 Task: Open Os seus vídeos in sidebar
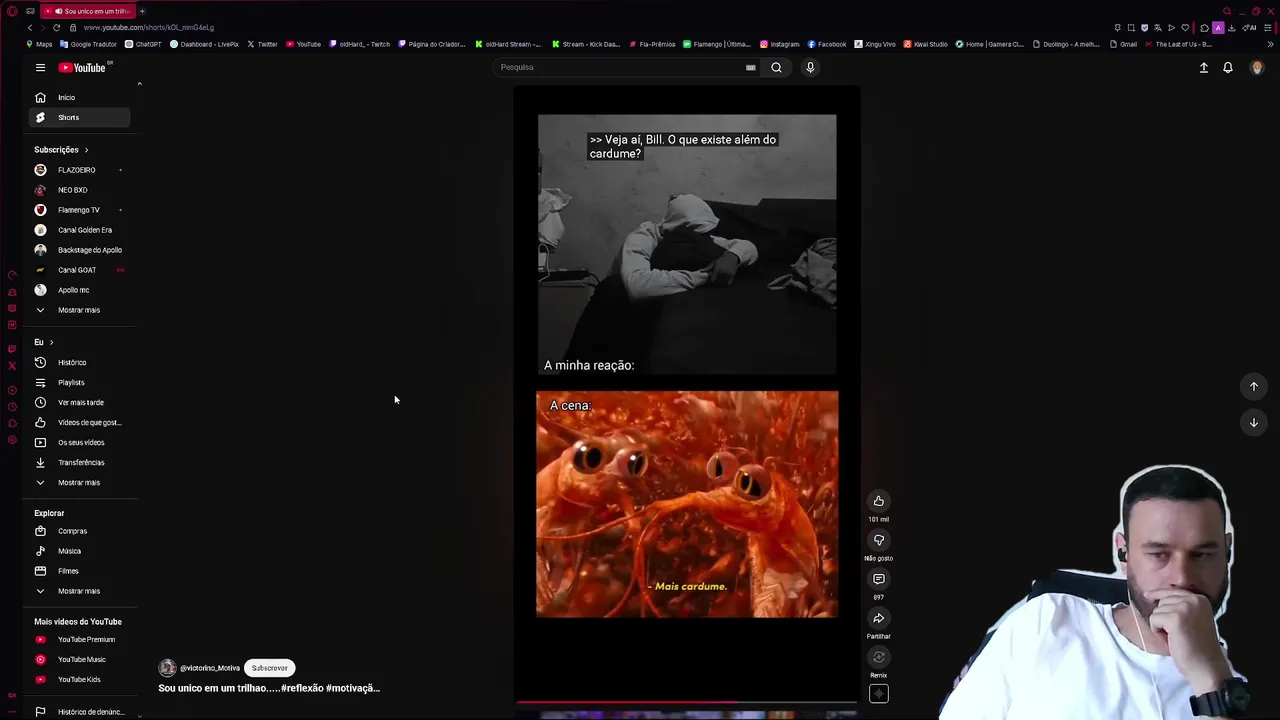click(79, 443)
